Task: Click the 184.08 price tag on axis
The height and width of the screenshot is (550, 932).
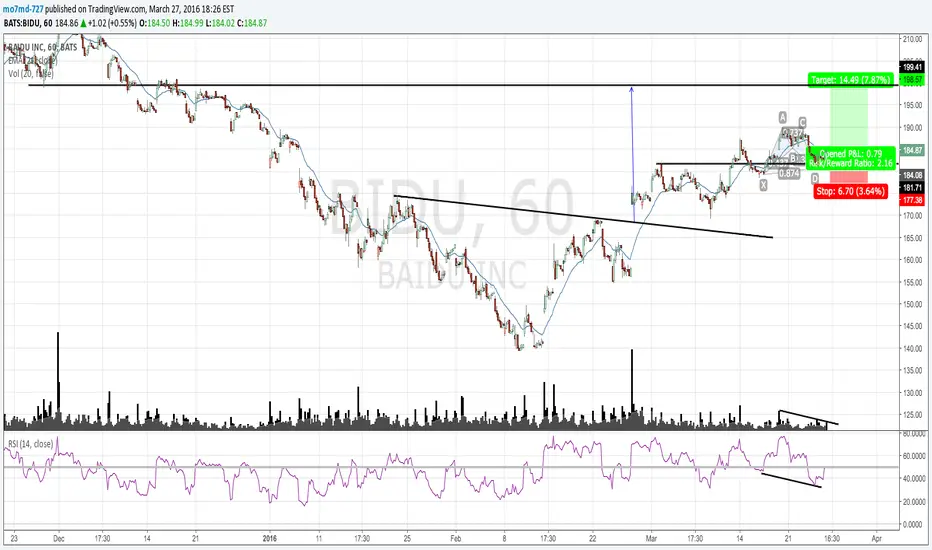Action: (912, 175)
